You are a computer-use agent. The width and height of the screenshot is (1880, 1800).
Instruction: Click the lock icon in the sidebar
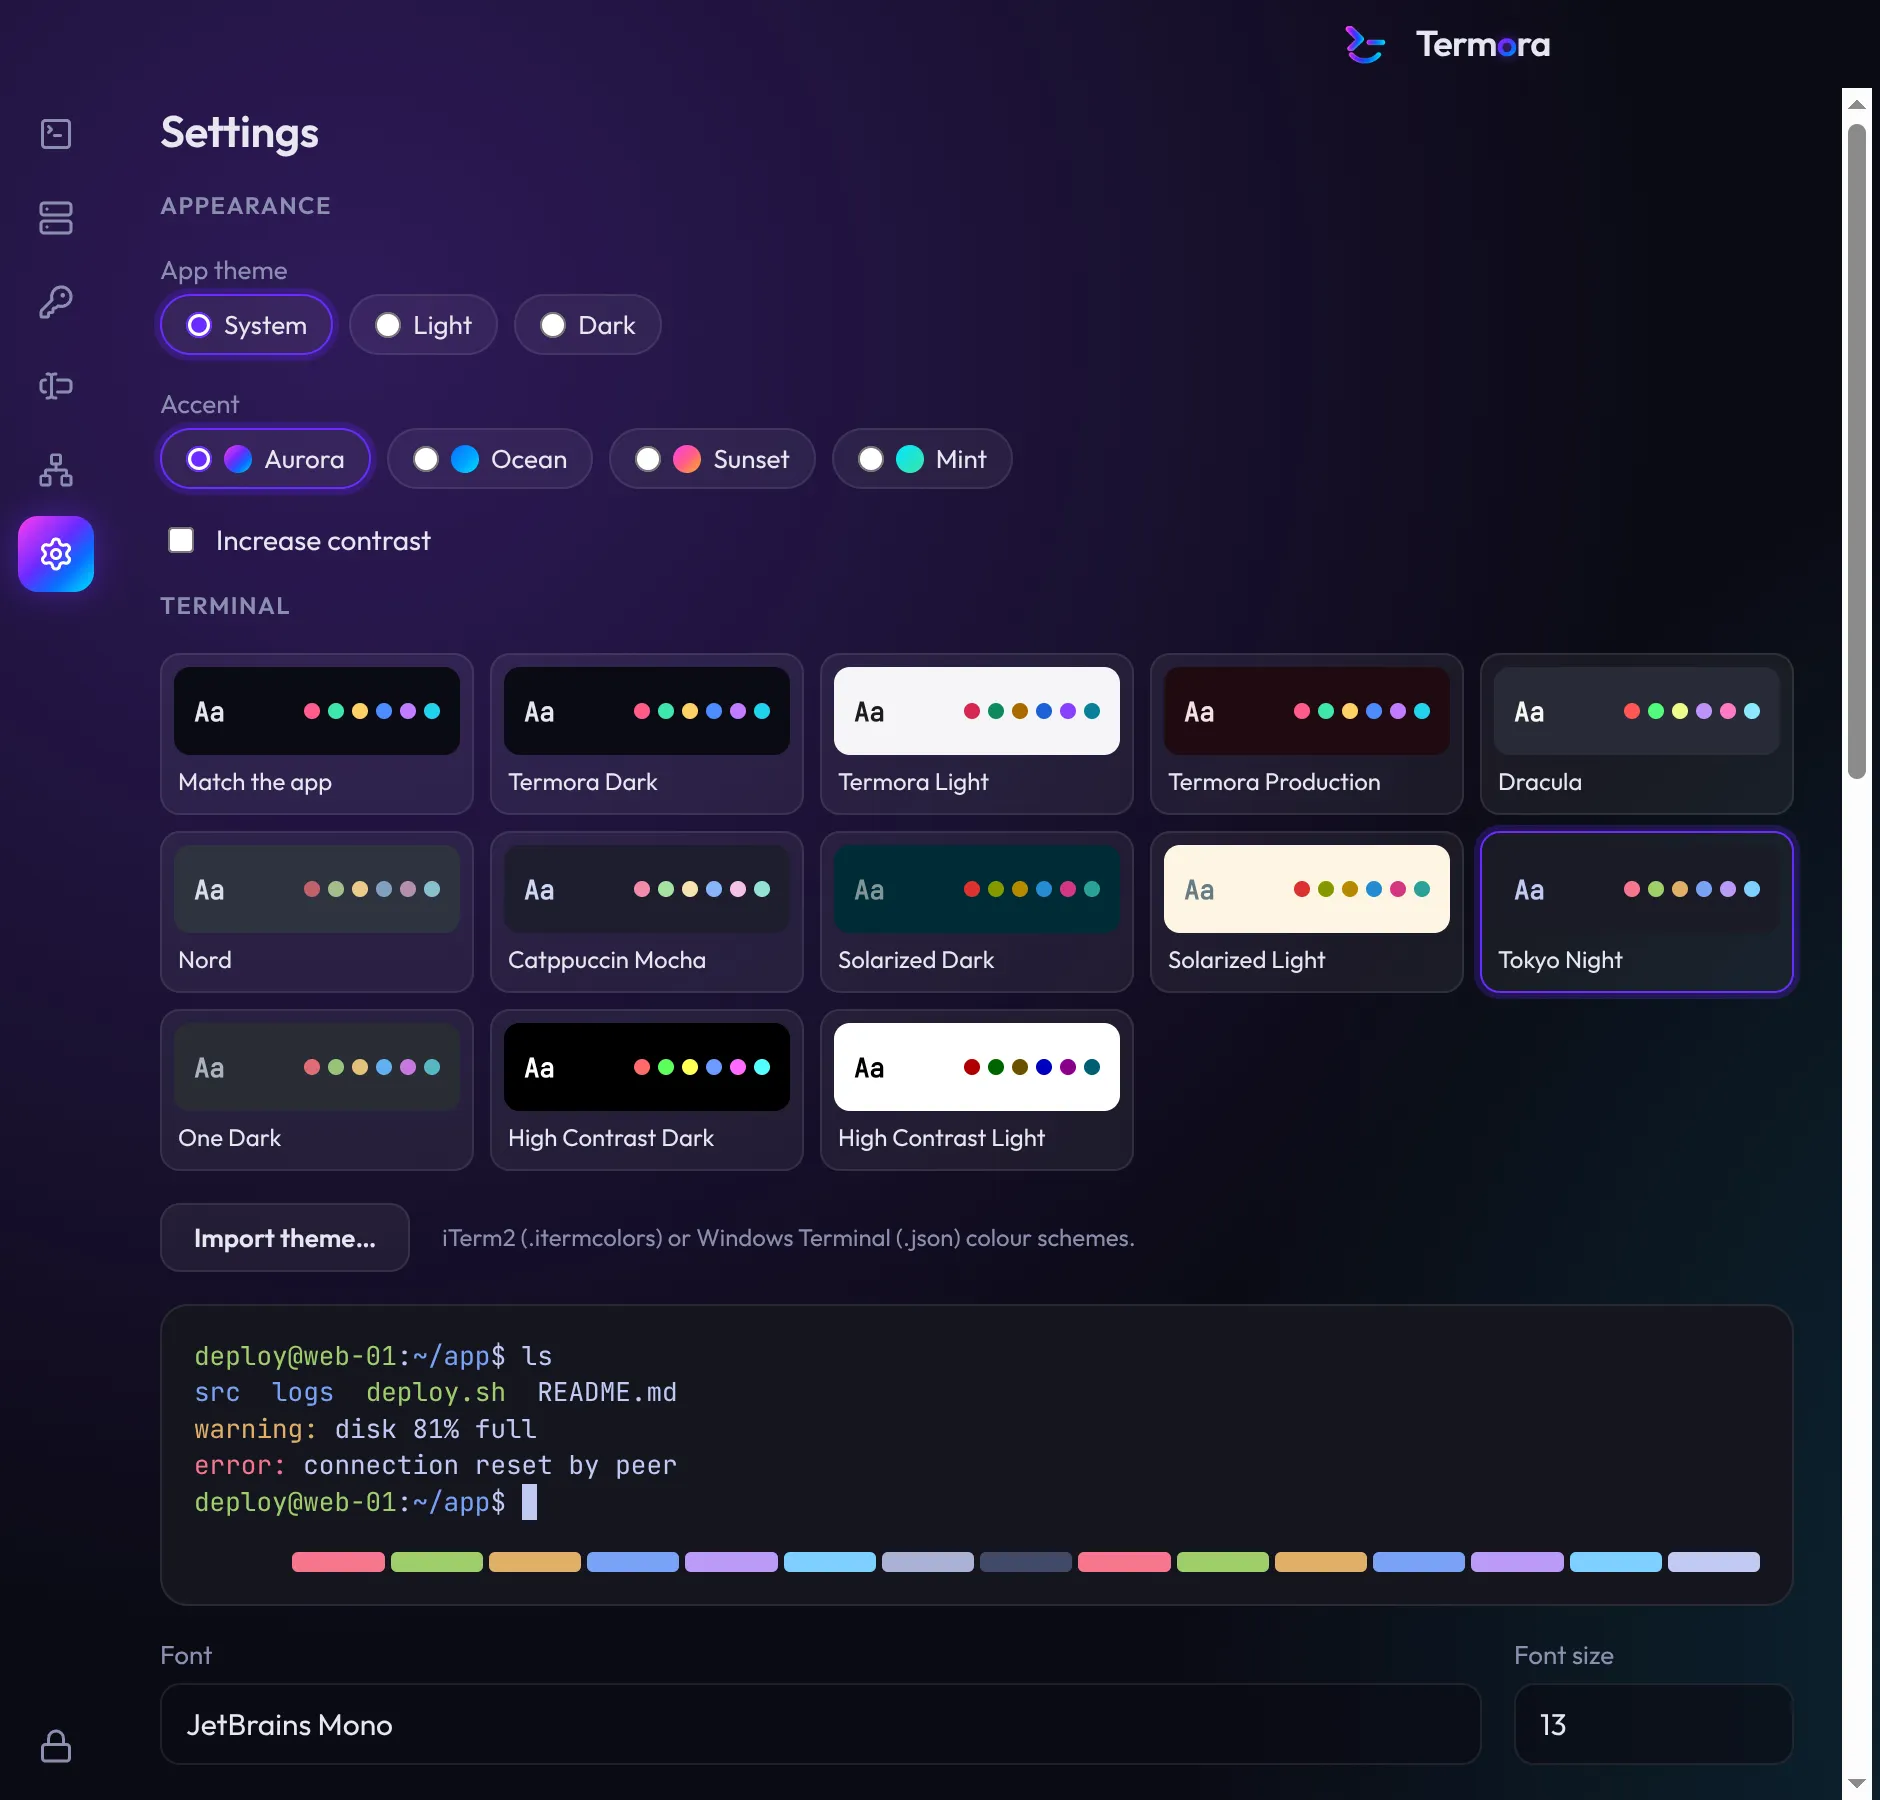pos(56,1746)
